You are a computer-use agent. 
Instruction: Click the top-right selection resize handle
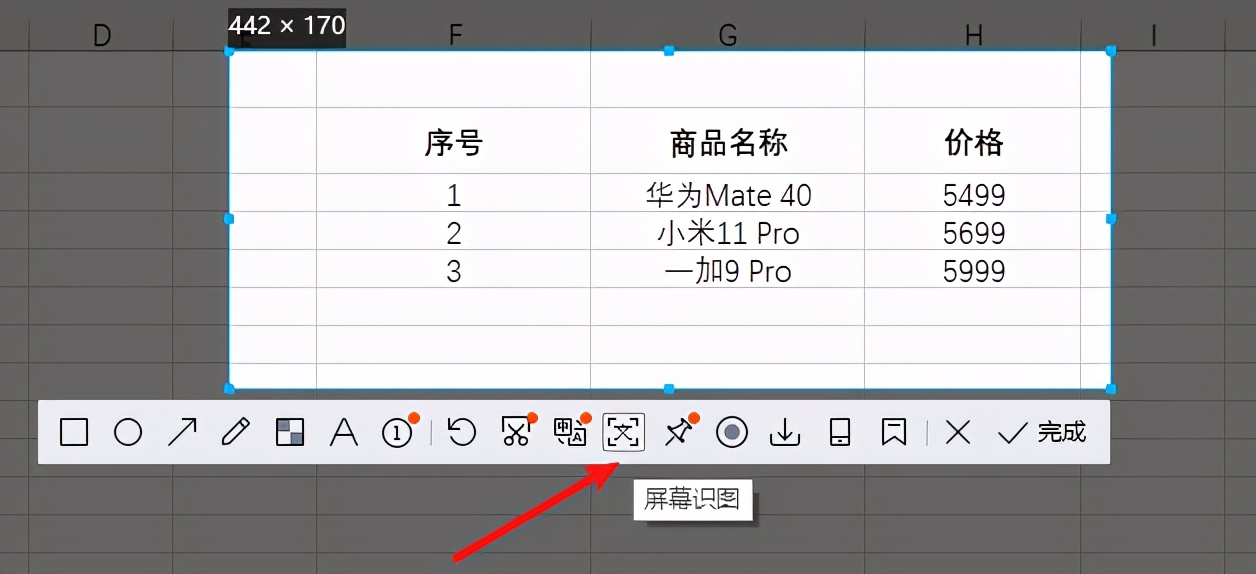click(1110, 50)
